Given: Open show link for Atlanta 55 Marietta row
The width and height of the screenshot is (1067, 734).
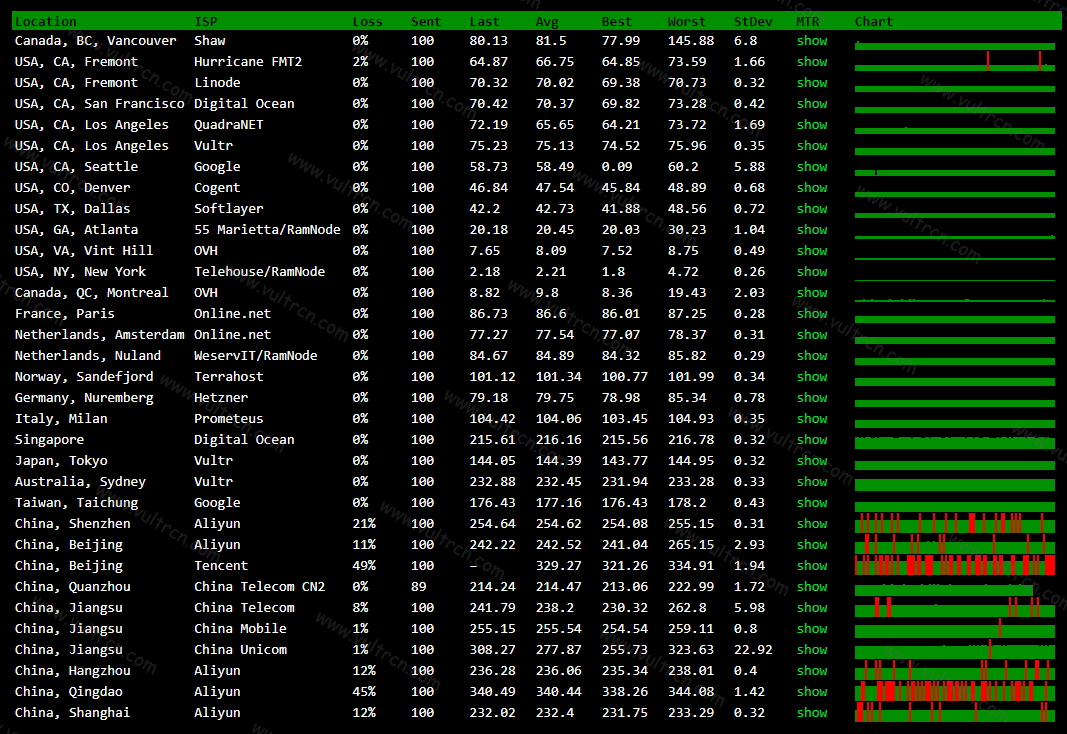Looking at the screenshot, I should click(812, 230).
